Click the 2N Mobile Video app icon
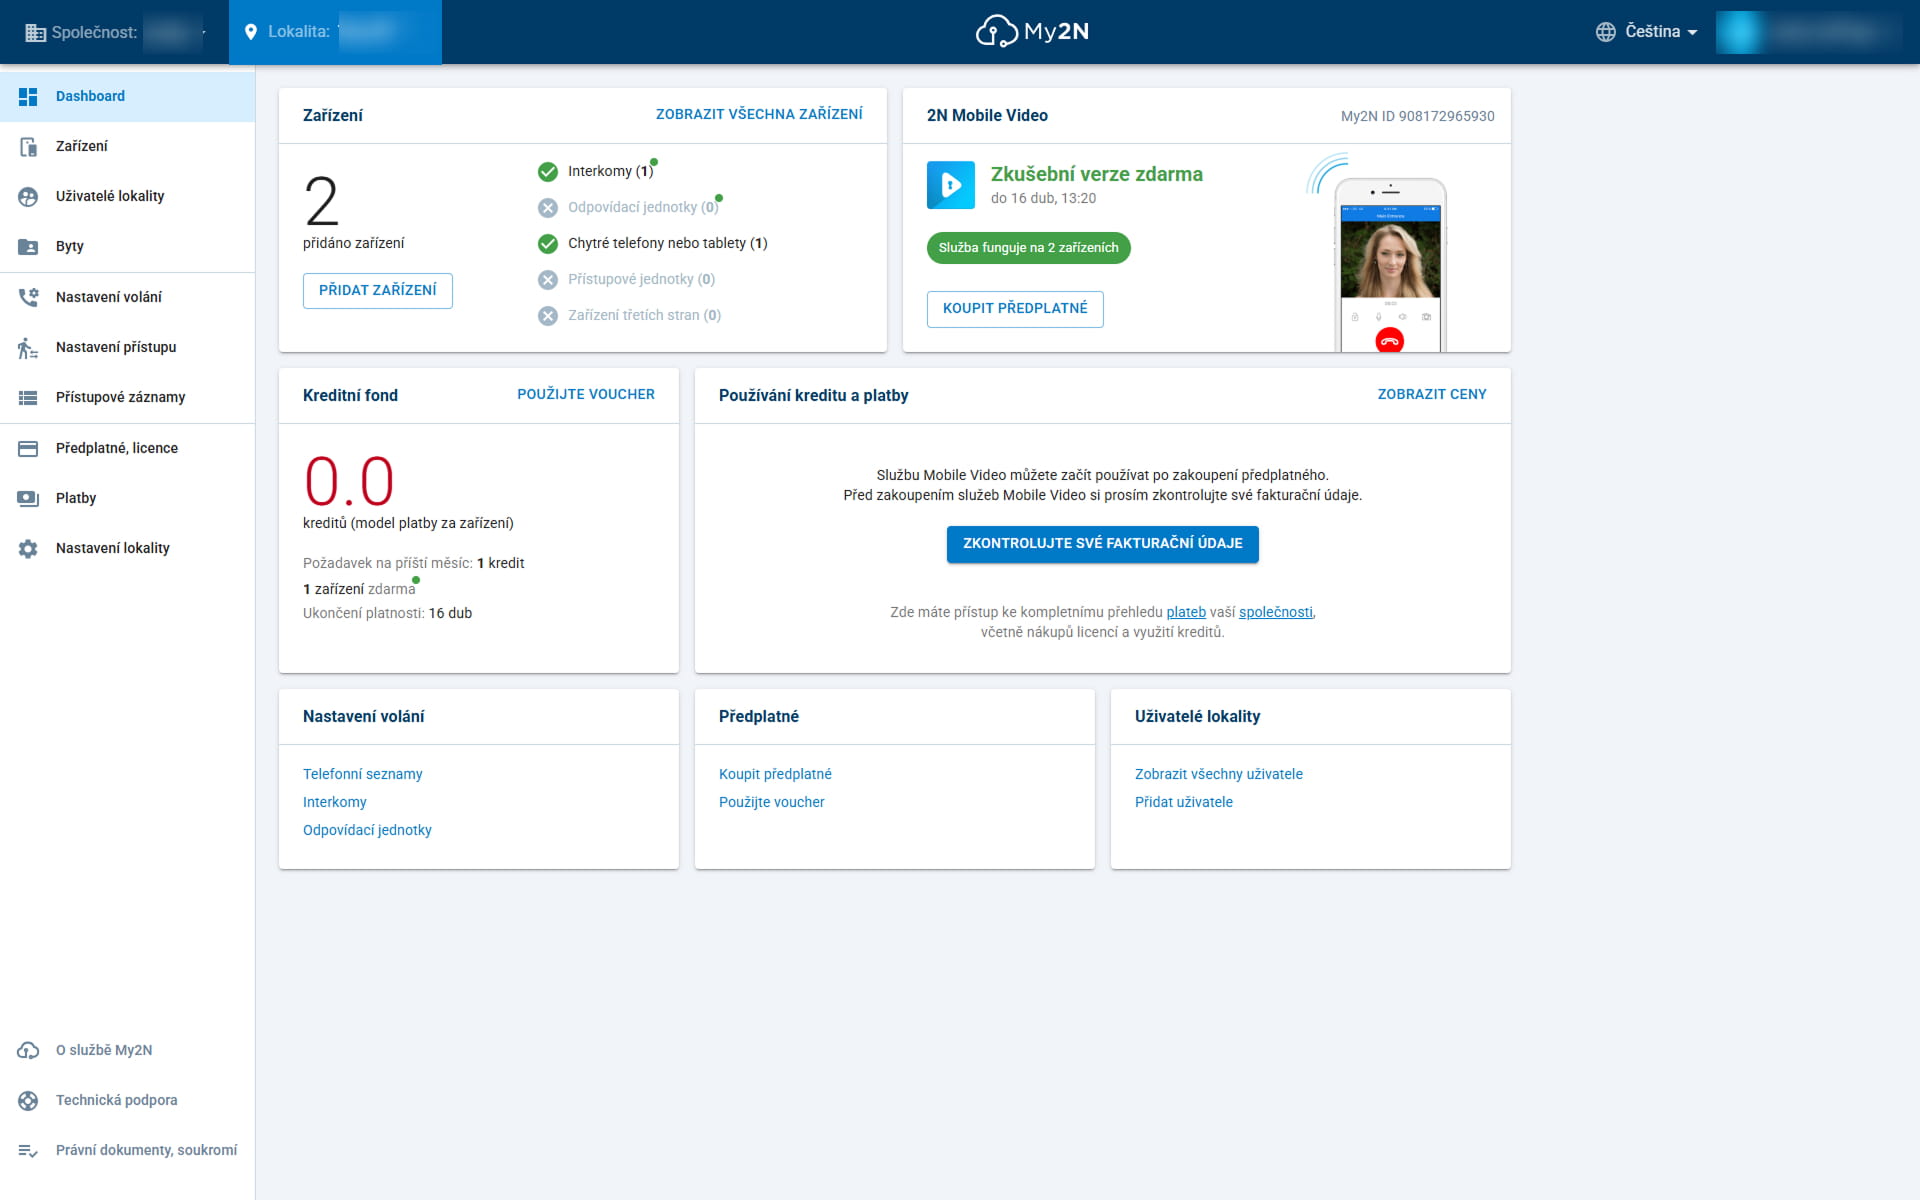This screenshot has width=1920, height=1200. [950, 185]
